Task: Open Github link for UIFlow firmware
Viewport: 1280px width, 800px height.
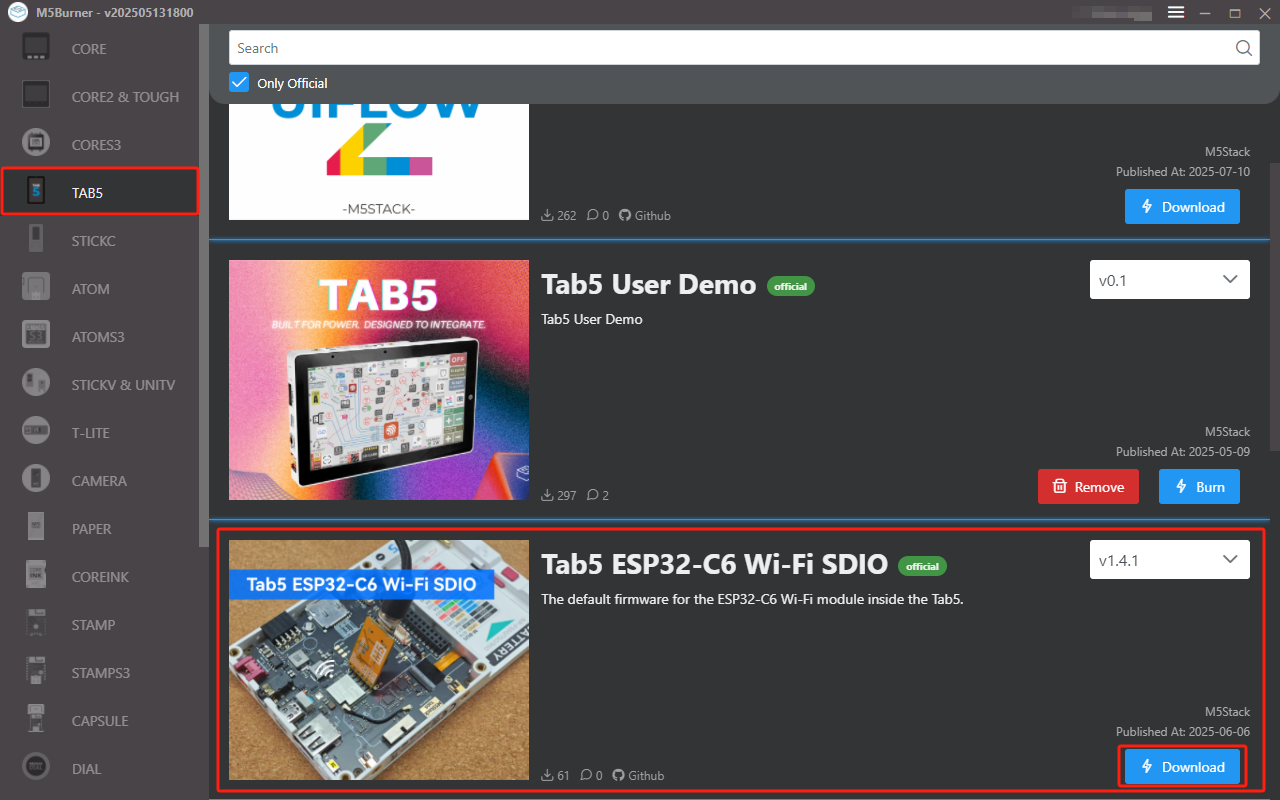Action: pyautogui.click(x=645, y=215)
